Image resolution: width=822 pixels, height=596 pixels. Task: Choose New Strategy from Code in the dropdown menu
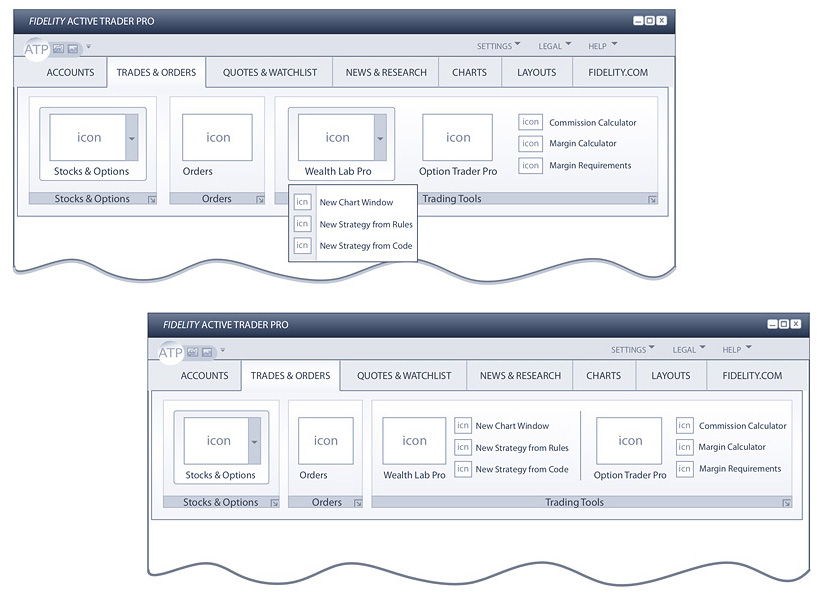(x=353, y=245)
